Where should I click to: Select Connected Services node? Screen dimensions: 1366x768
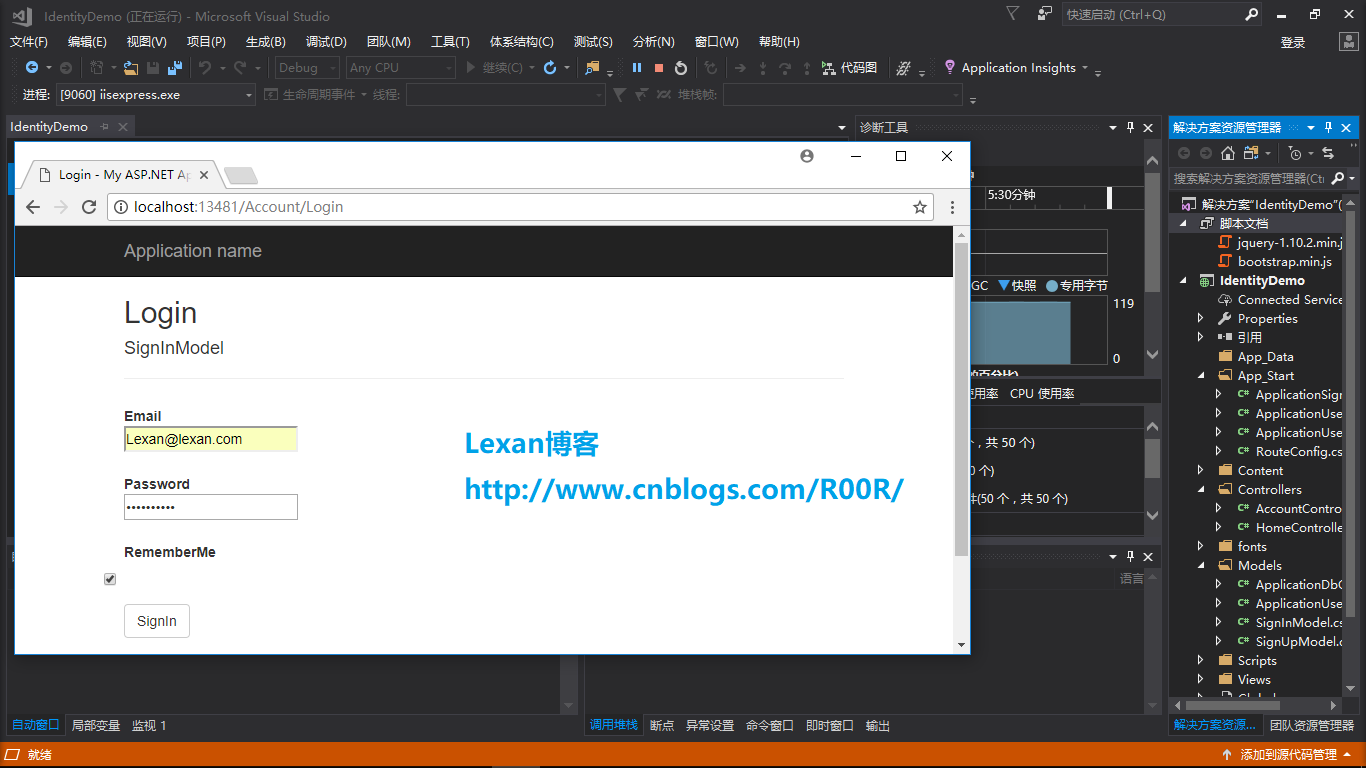pos(1289,300)
